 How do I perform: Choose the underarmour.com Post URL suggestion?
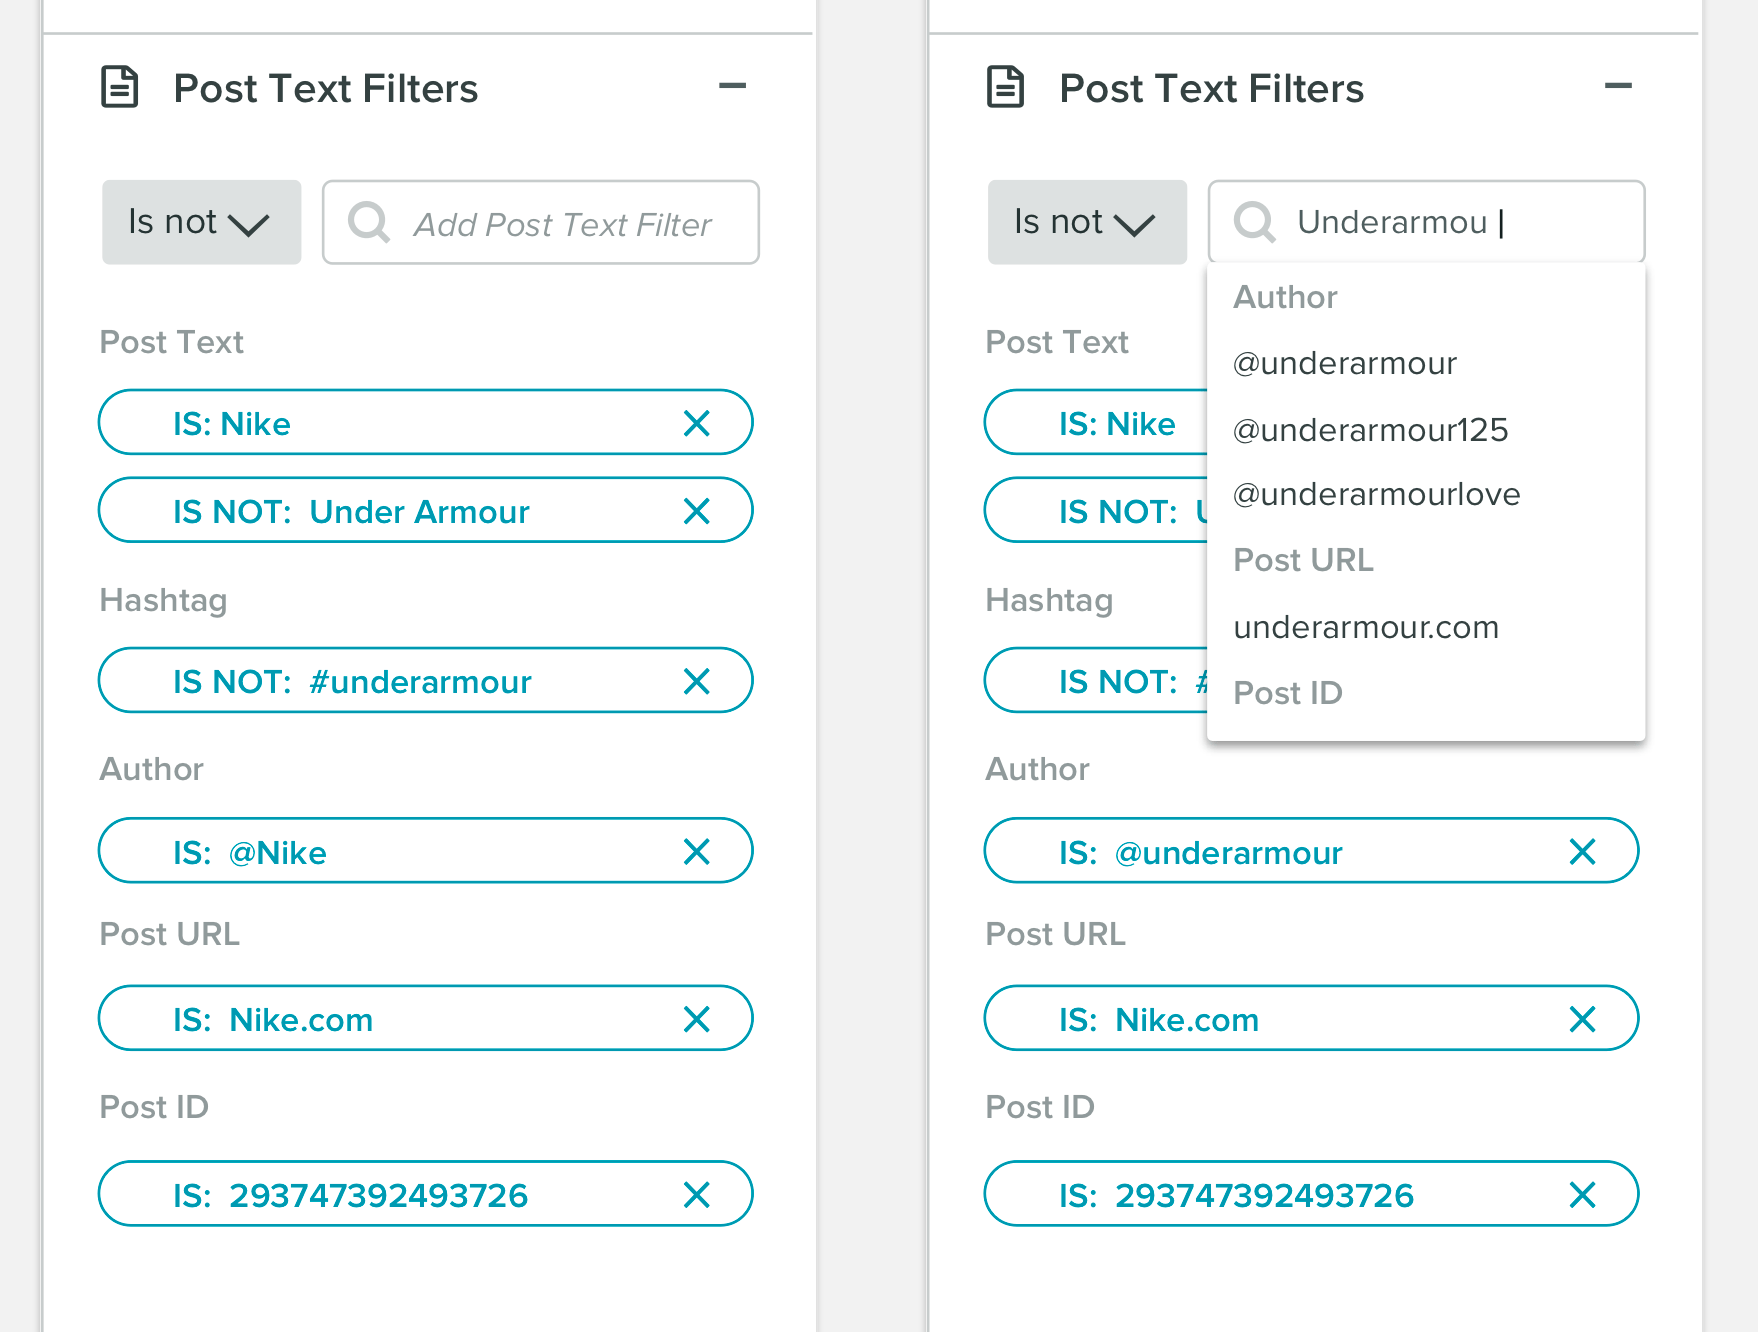1366,627
